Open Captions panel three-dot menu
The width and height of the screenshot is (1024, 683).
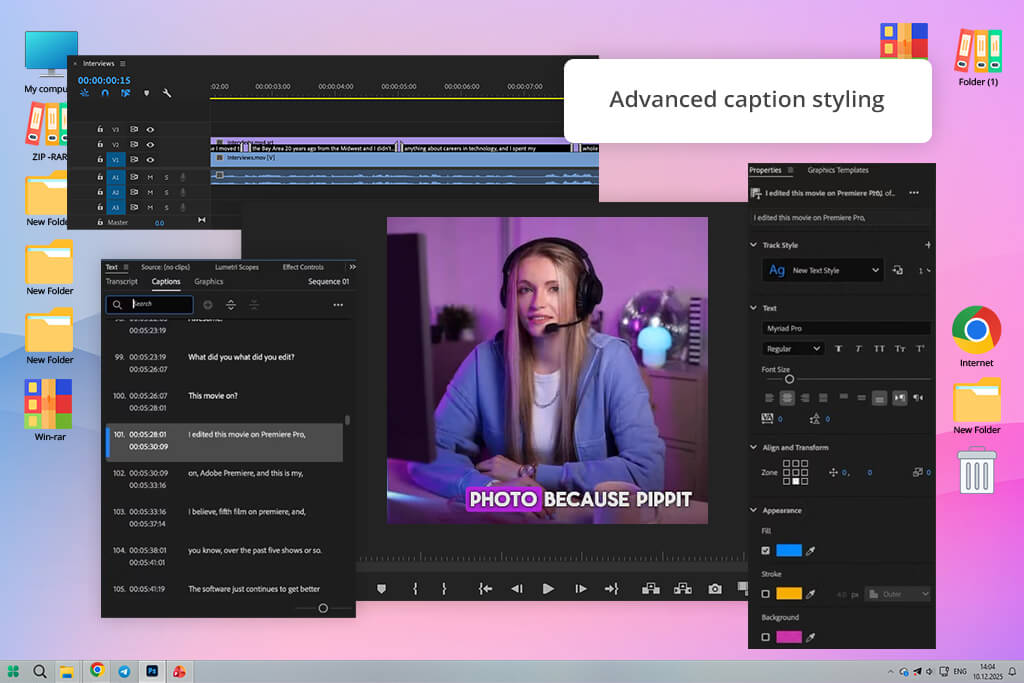pos(338,305)
